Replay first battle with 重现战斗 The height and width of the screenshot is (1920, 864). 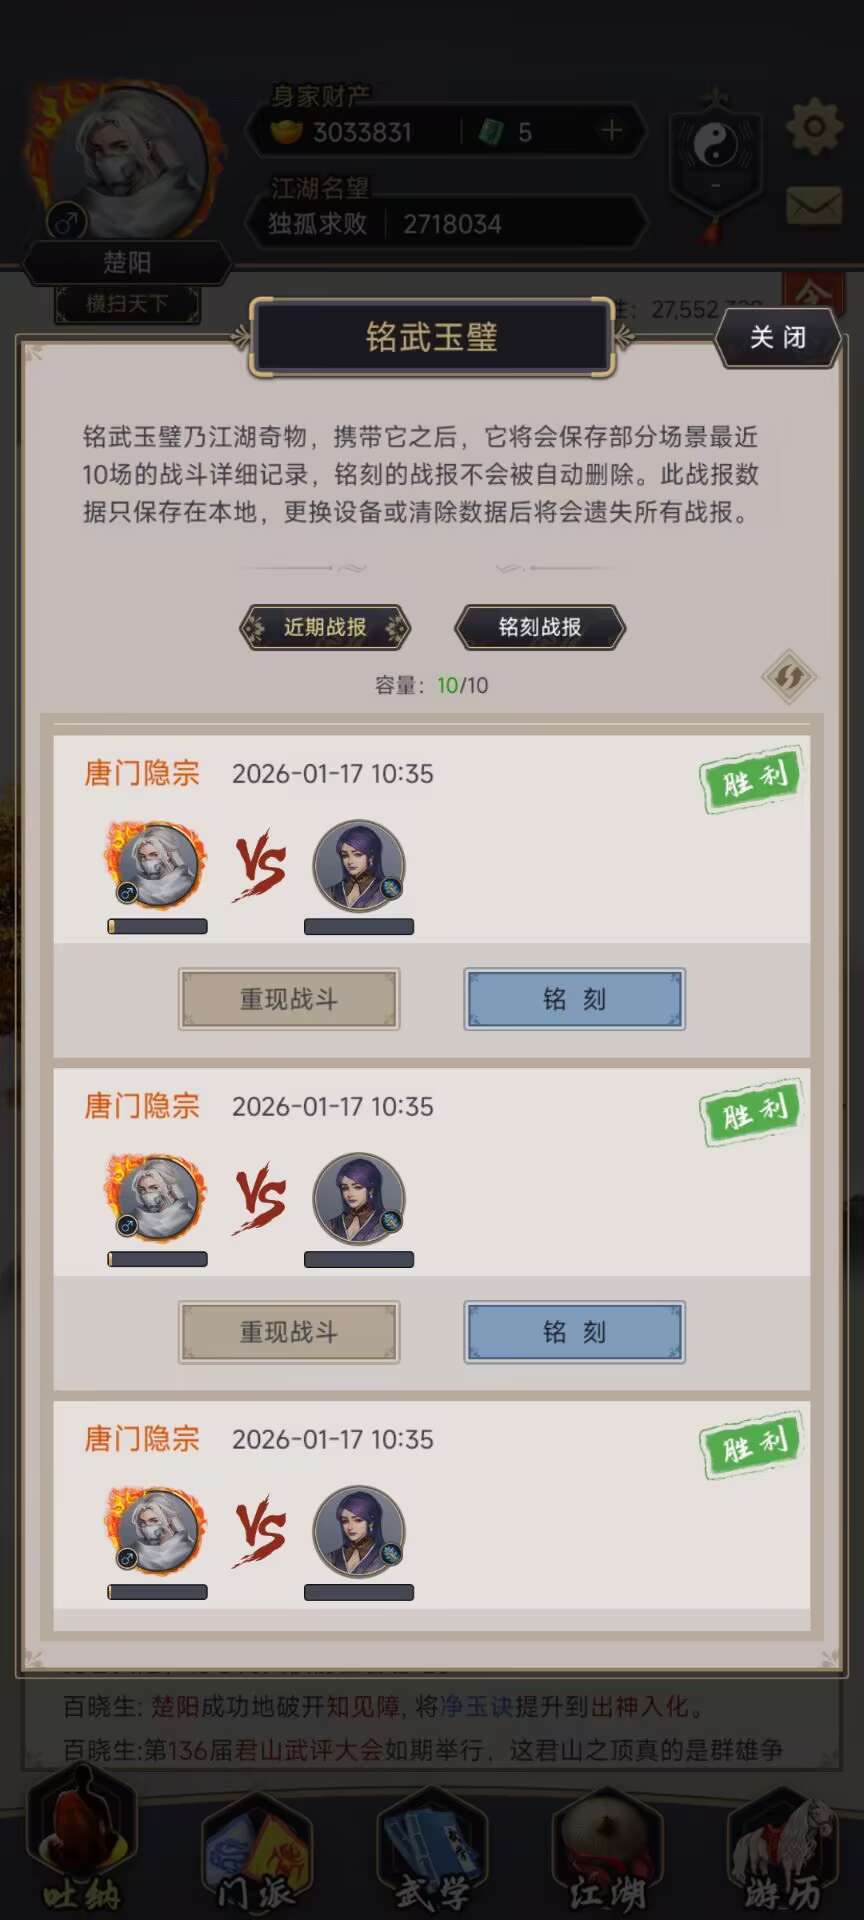[x=289, y=999]
